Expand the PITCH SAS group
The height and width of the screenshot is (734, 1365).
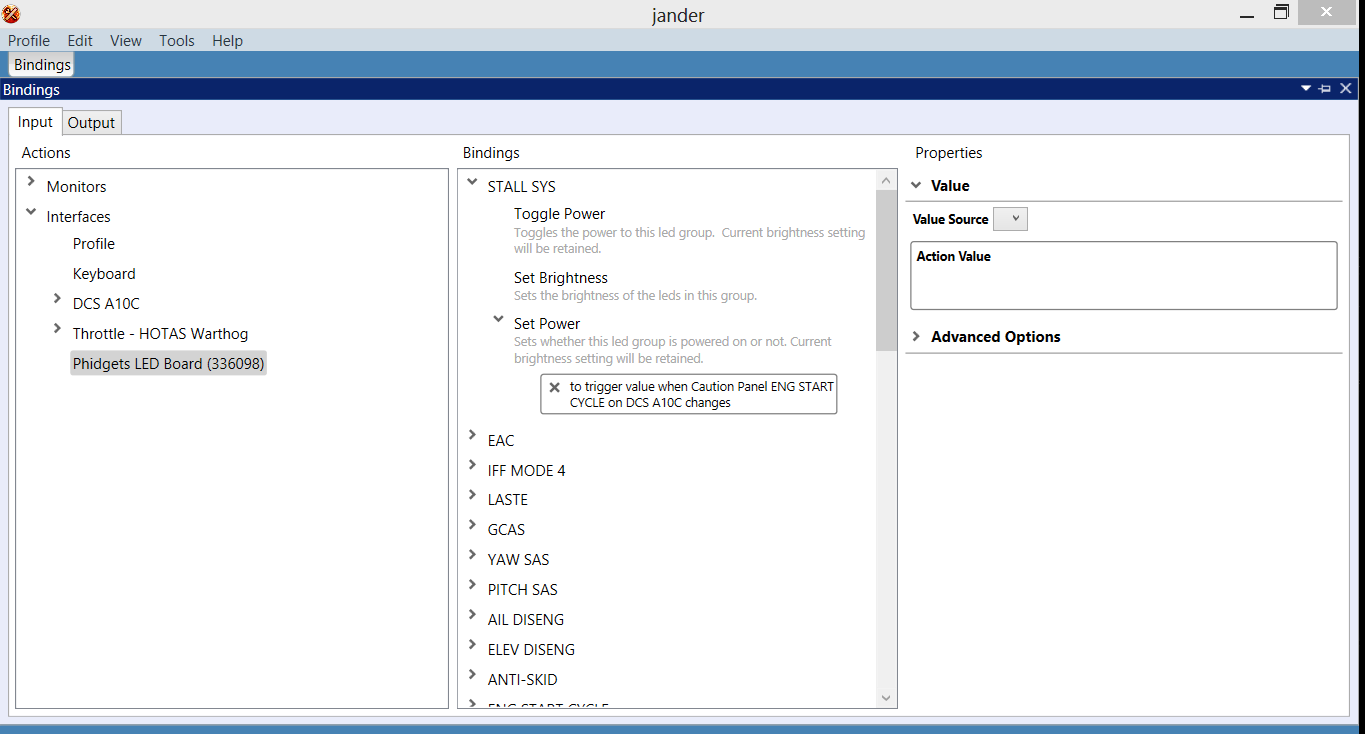click(x=472, y=585)
